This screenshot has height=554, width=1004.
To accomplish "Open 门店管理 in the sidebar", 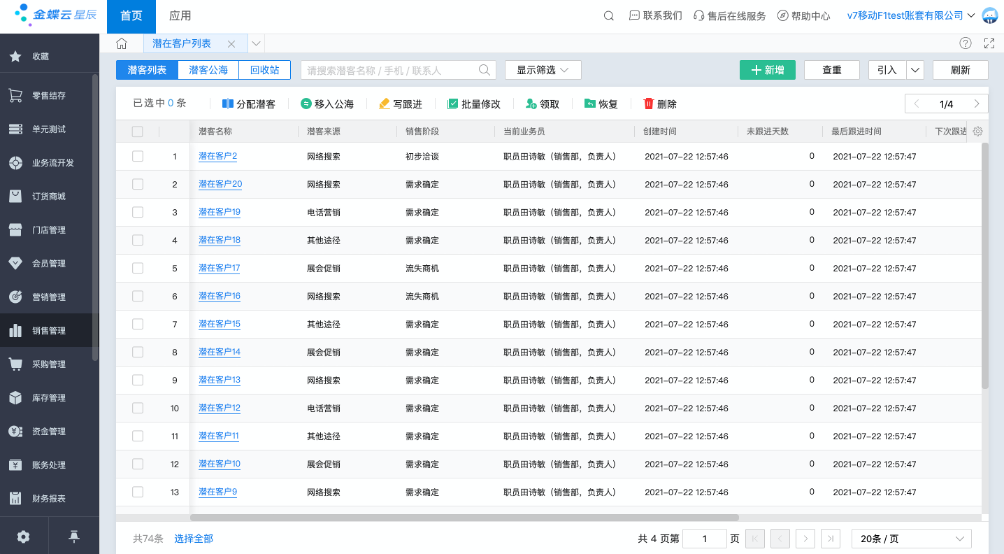I will tap(49, 230).
